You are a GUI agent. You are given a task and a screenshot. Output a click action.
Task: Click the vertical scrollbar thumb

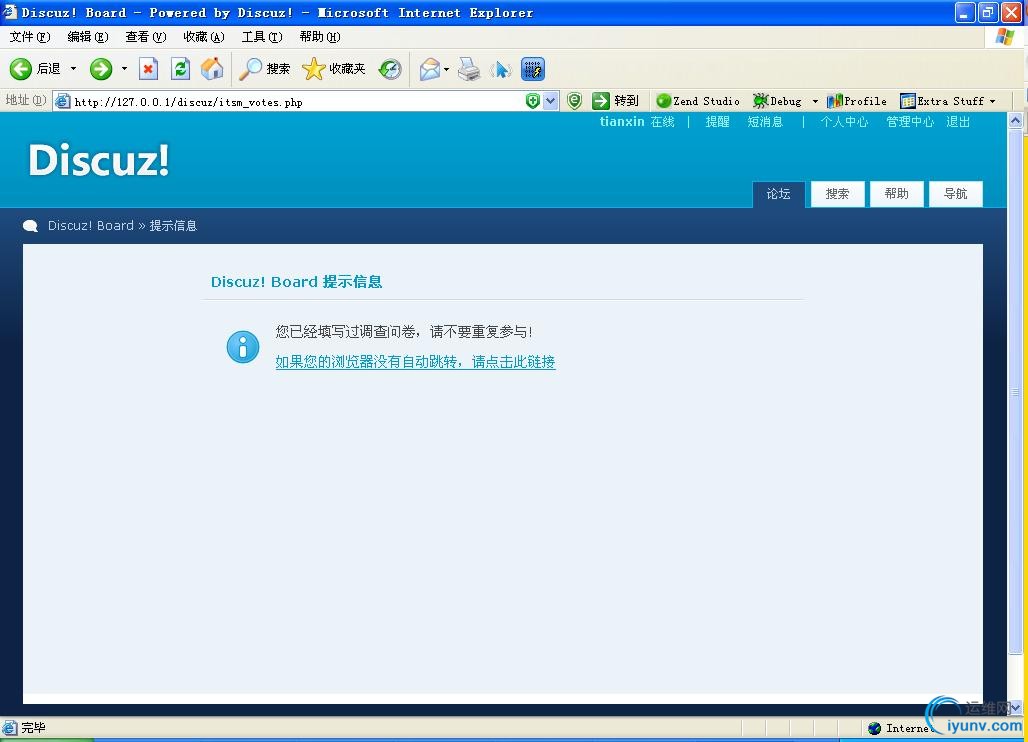pos(1016,392)
